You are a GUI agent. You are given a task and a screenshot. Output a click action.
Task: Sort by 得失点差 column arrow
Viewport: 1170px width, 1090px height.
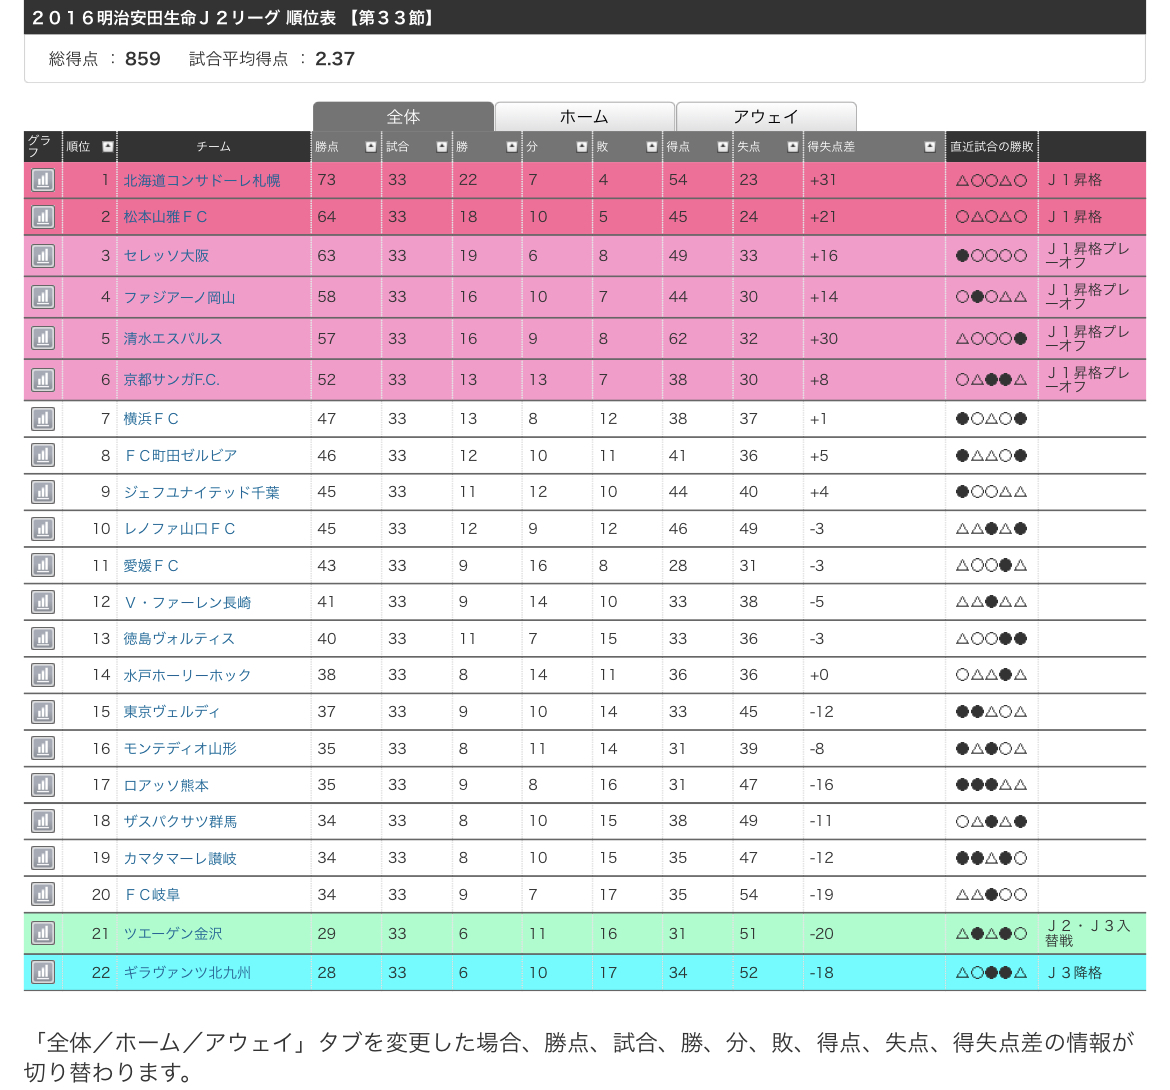[x=930, y=147]
